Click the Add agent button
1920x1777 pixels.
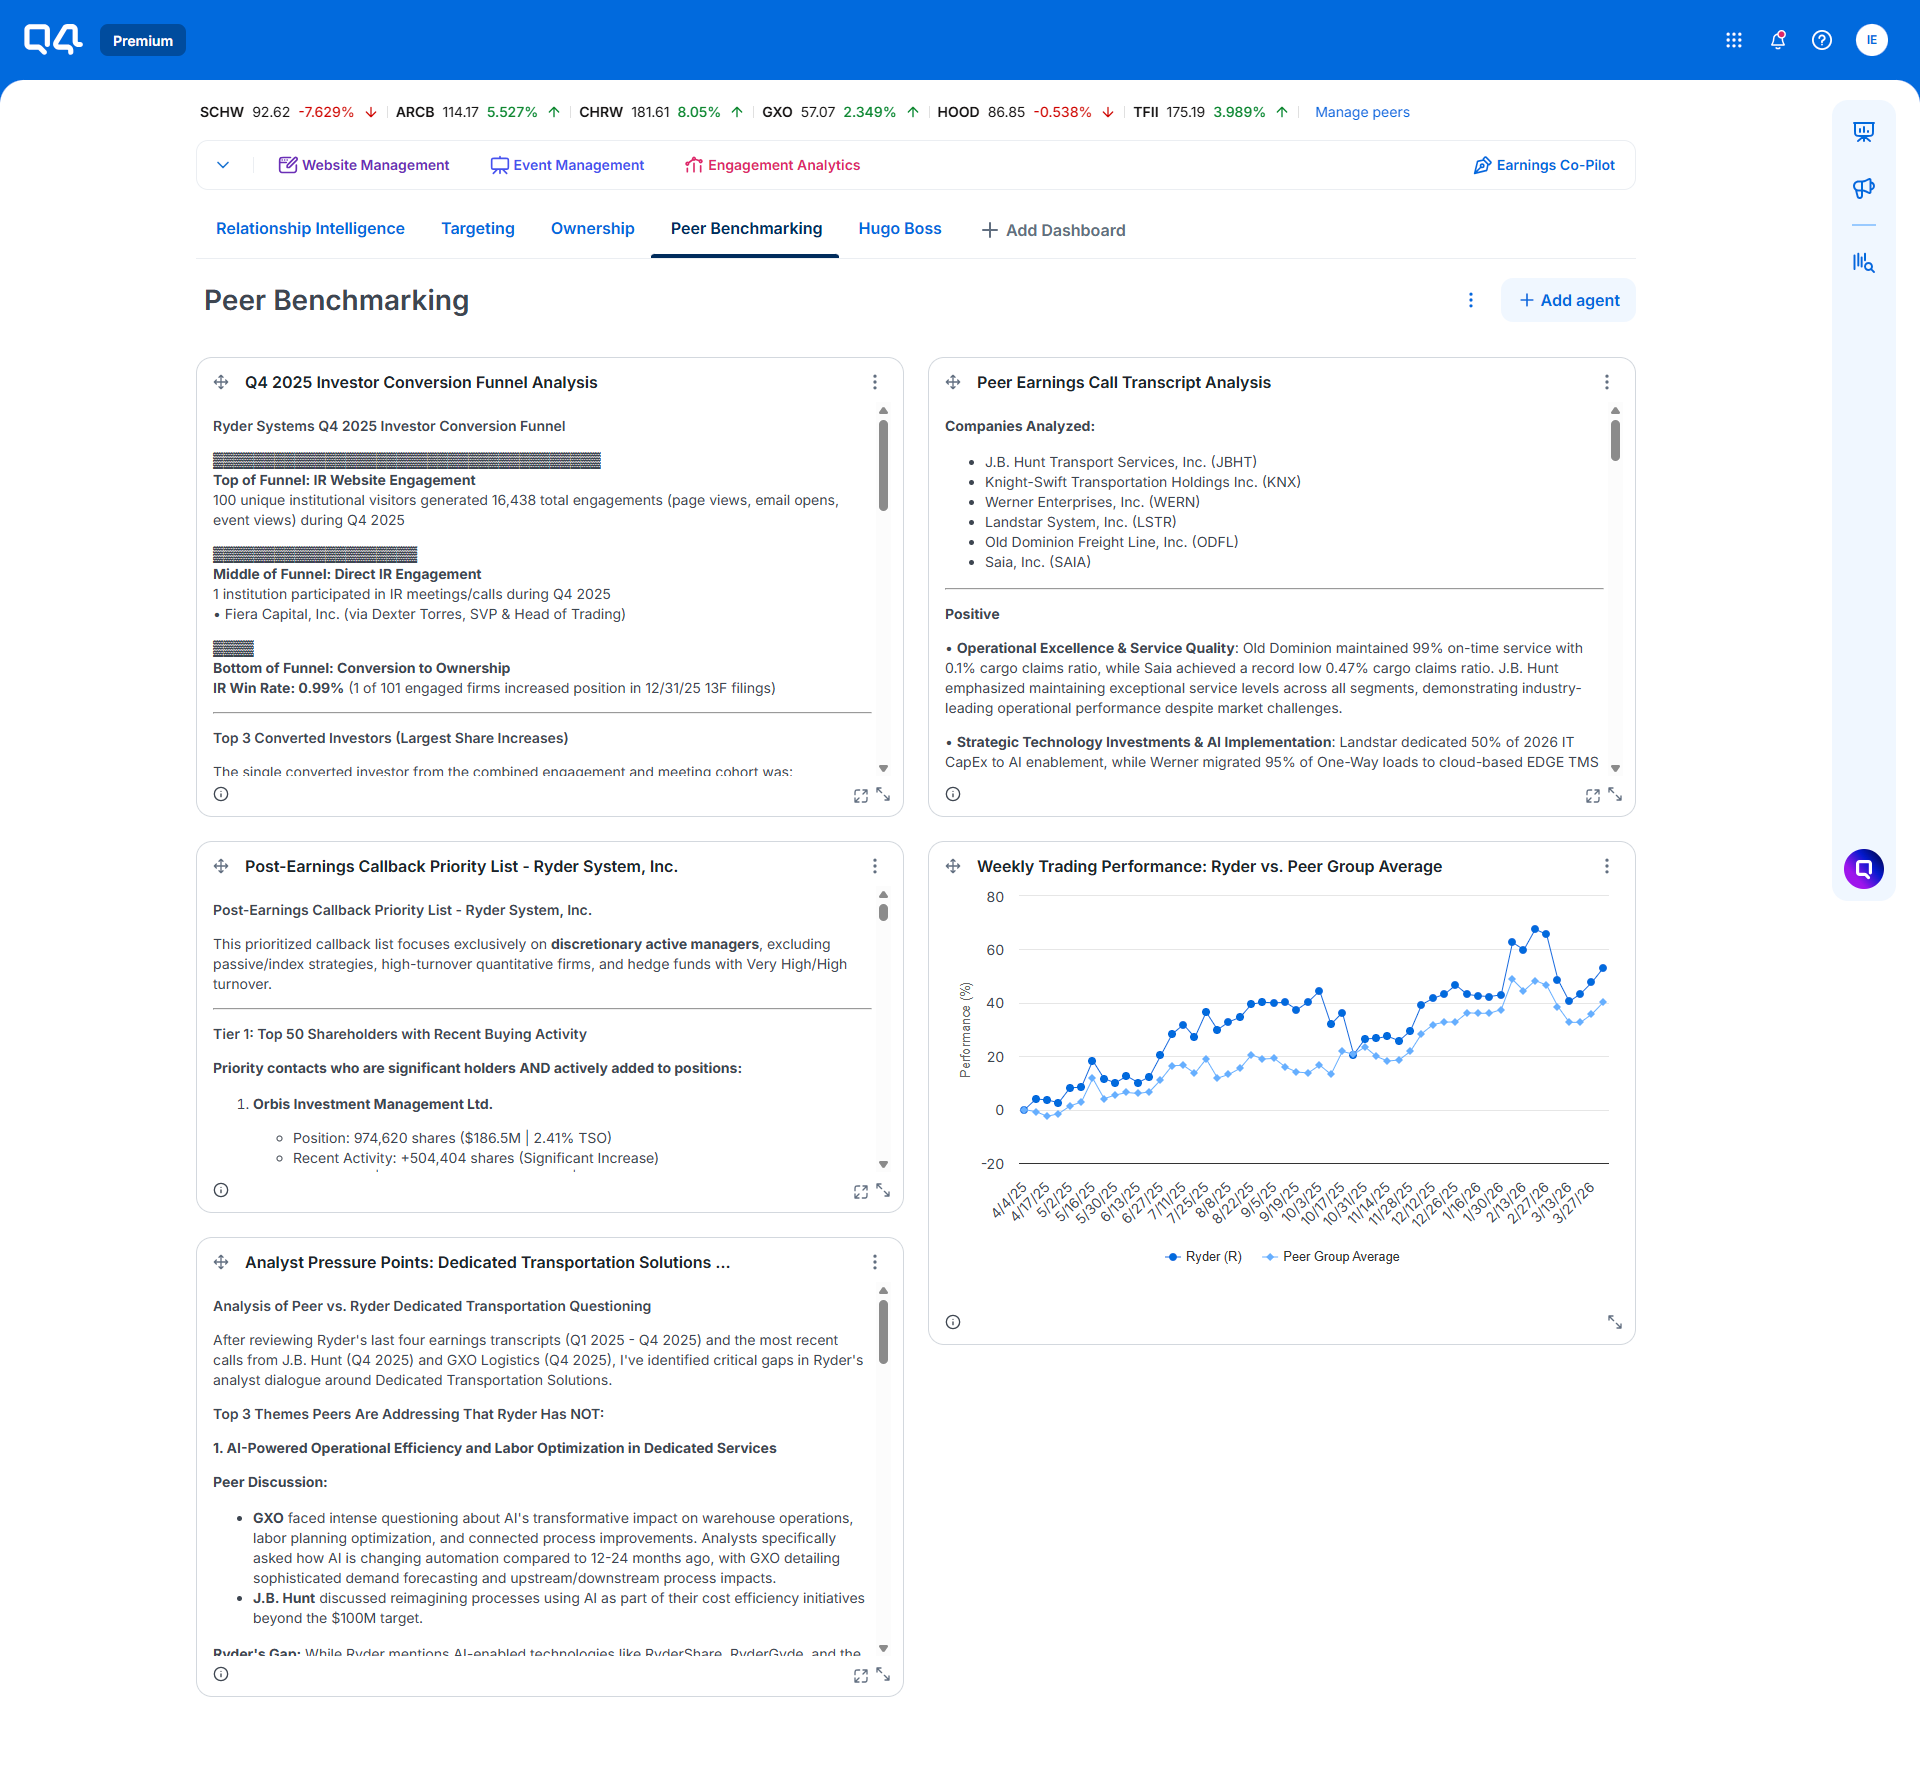click(x=1568, y=300)
